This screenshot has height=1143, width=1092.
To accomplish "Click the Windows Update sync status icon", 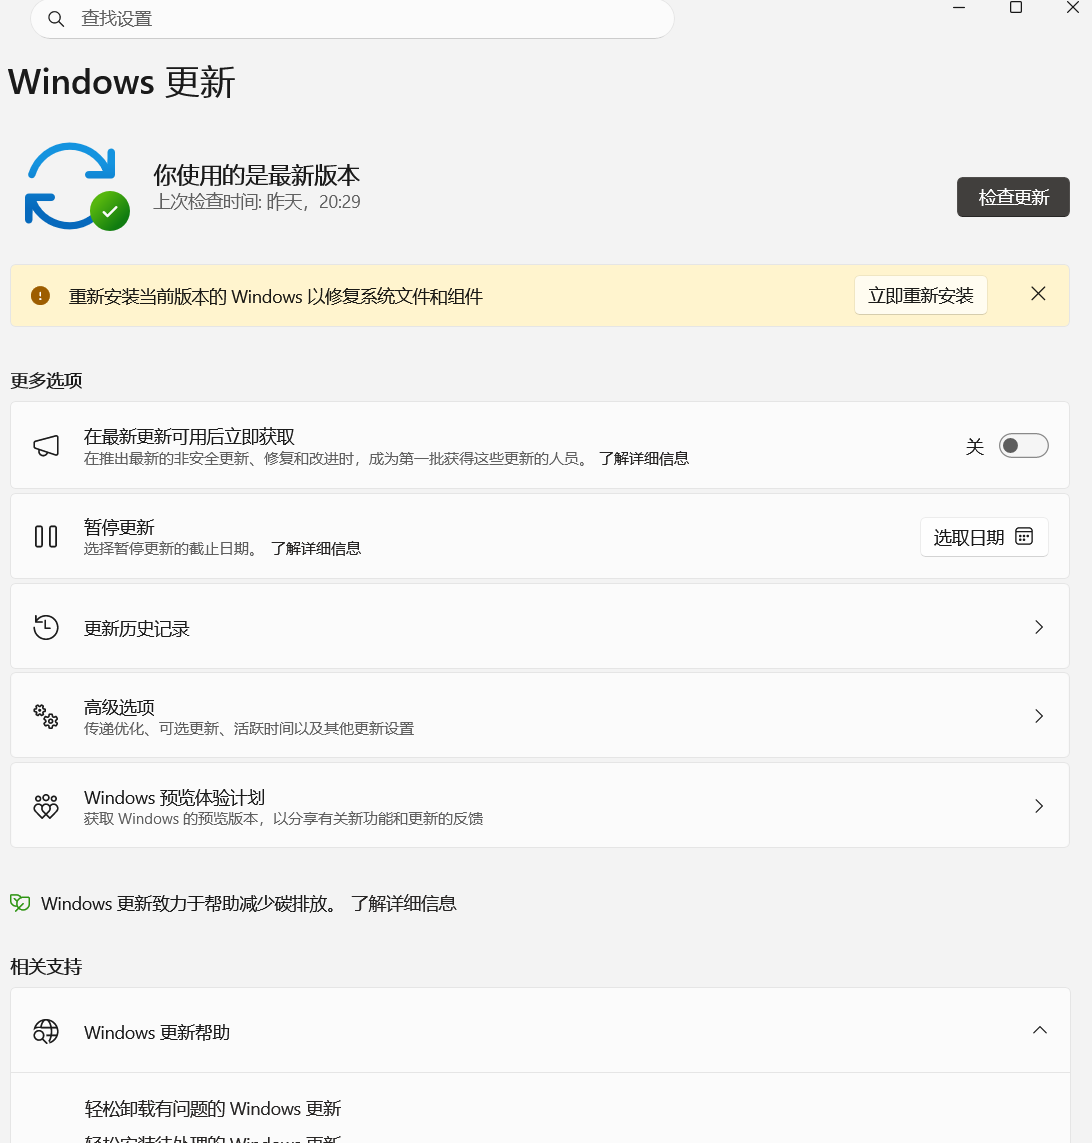I will coord(77,187).
